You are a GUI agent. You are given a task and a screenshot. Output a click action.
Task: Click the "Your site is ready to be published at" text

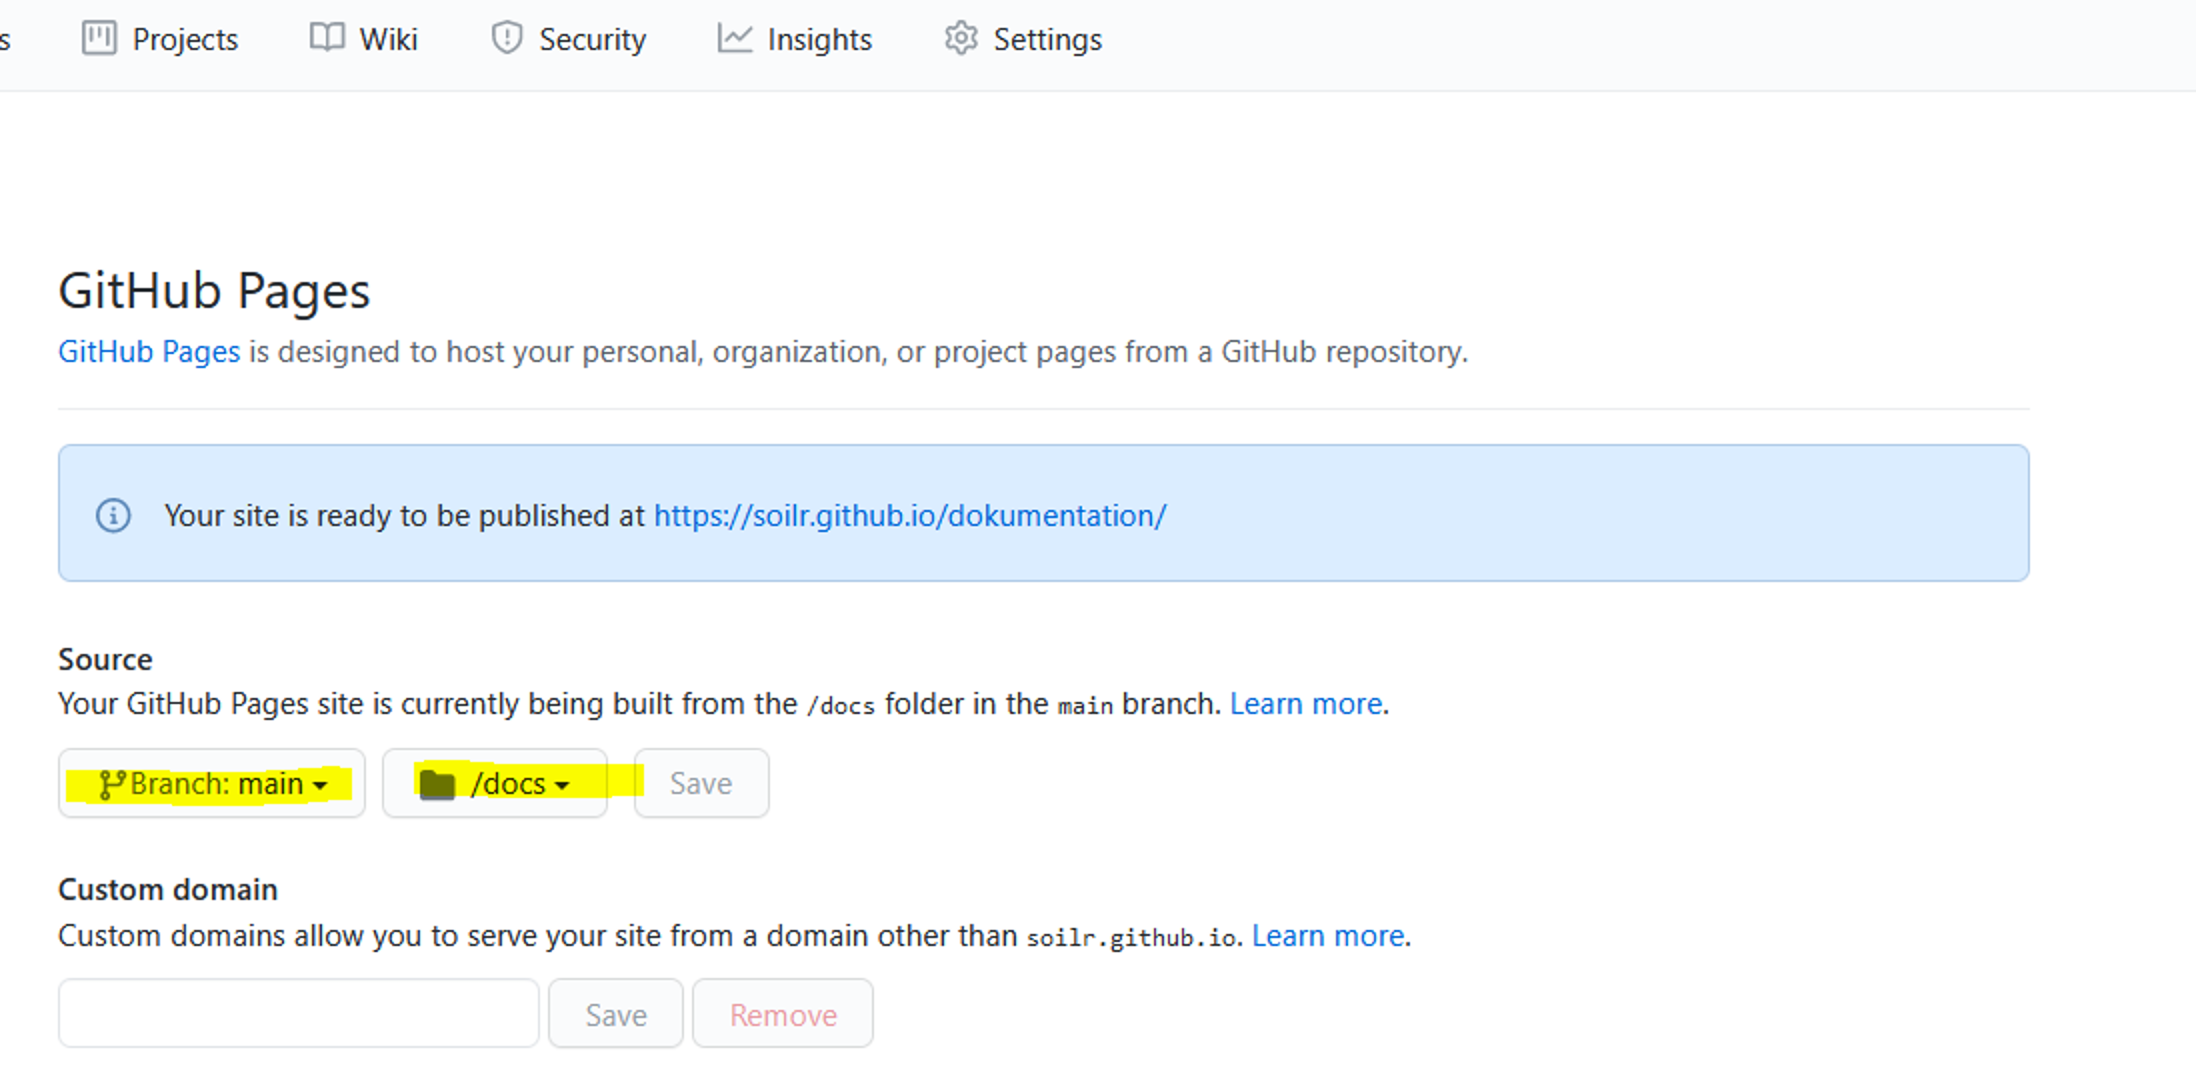pyautogui.click(x=405, y=516)
